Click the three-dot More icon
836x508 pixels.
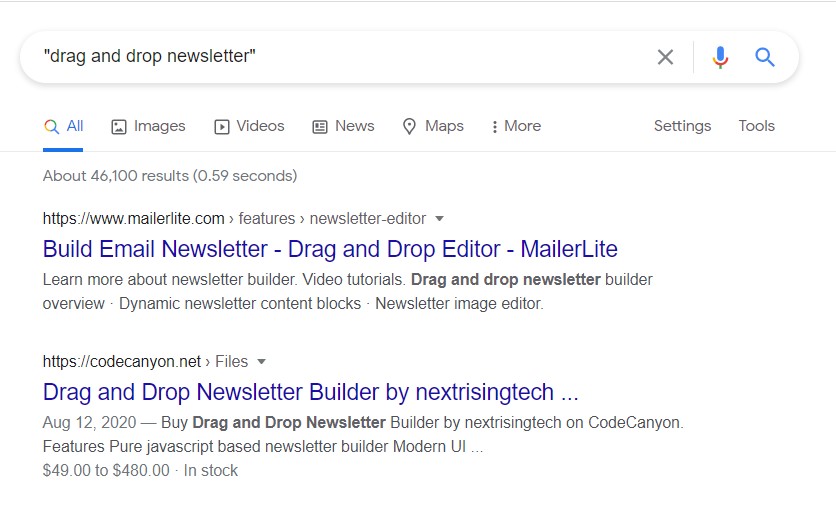pos(494,127)
